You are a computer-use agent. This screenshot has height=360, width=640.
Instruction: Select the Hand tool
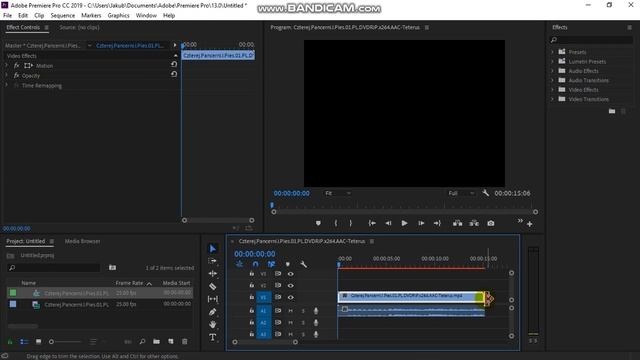[213, 324]
